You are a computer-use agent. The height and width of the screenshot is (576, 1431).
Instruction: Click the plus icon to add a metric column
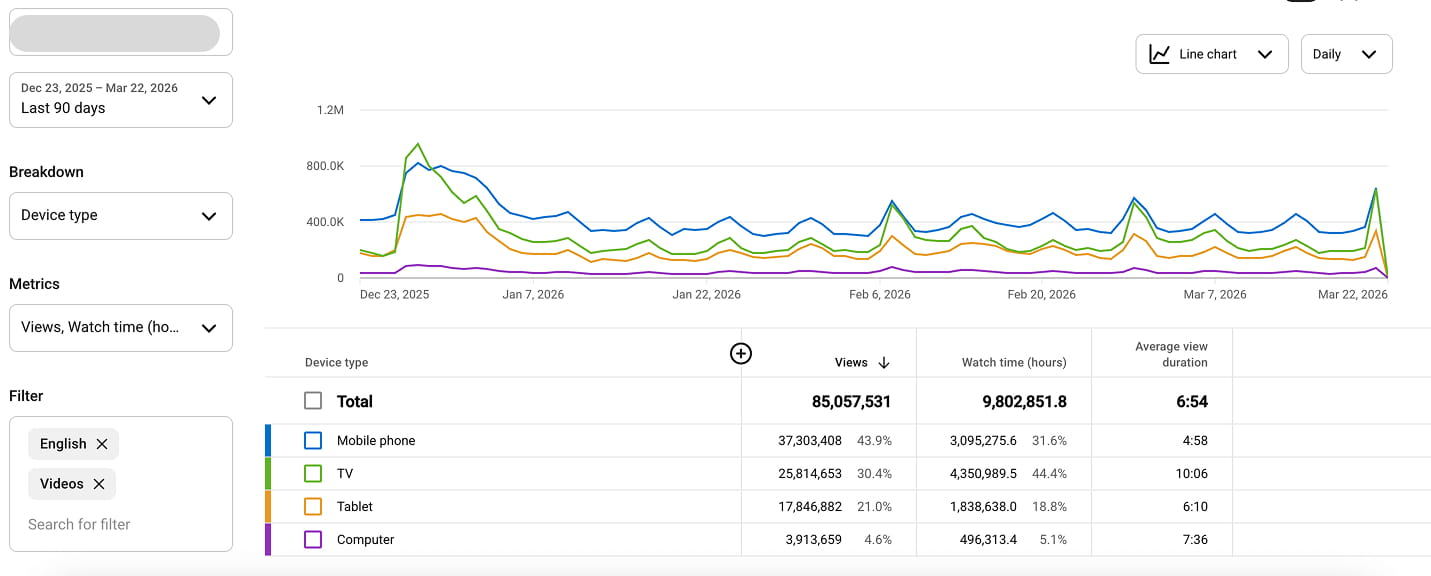tap(741, 354)
